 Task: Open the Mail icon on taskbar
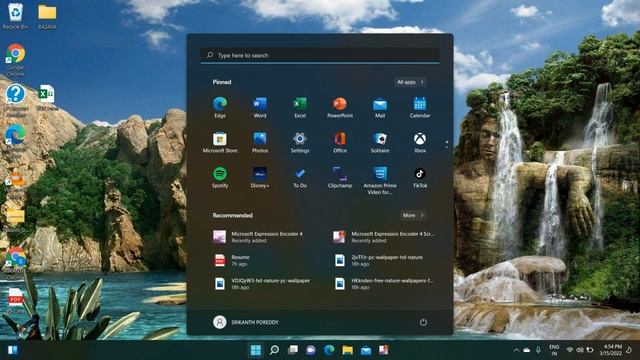[366, 350]
